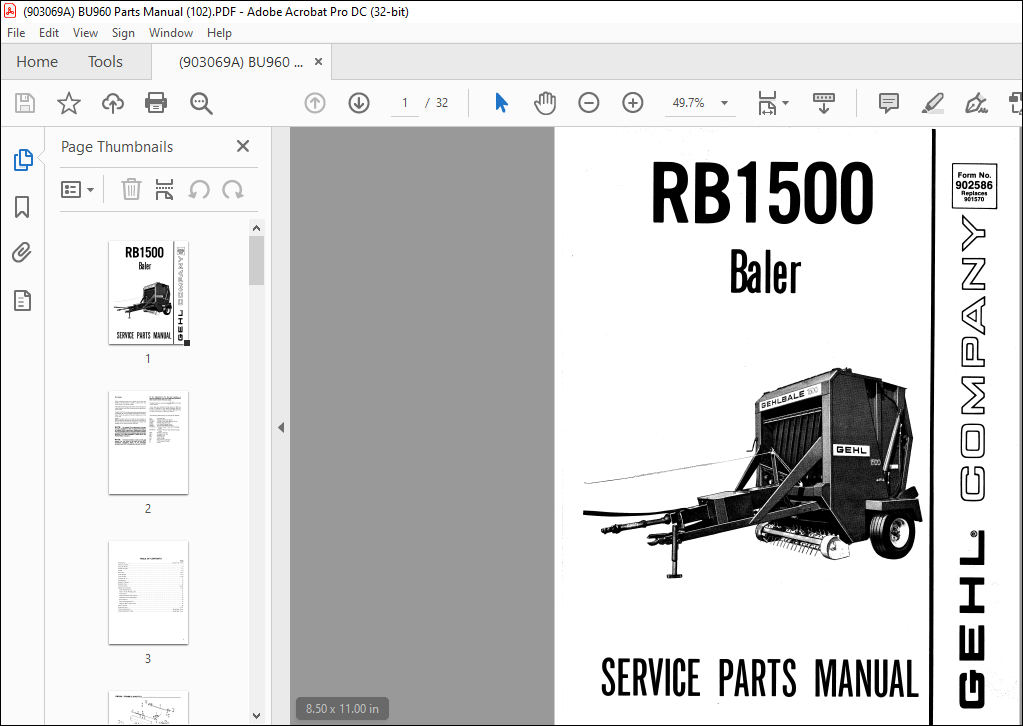Image resolution: width=1023 pixels, height=726 pixels.
Task: Open the Attachments paperclip panel
Action: point(22,252)
